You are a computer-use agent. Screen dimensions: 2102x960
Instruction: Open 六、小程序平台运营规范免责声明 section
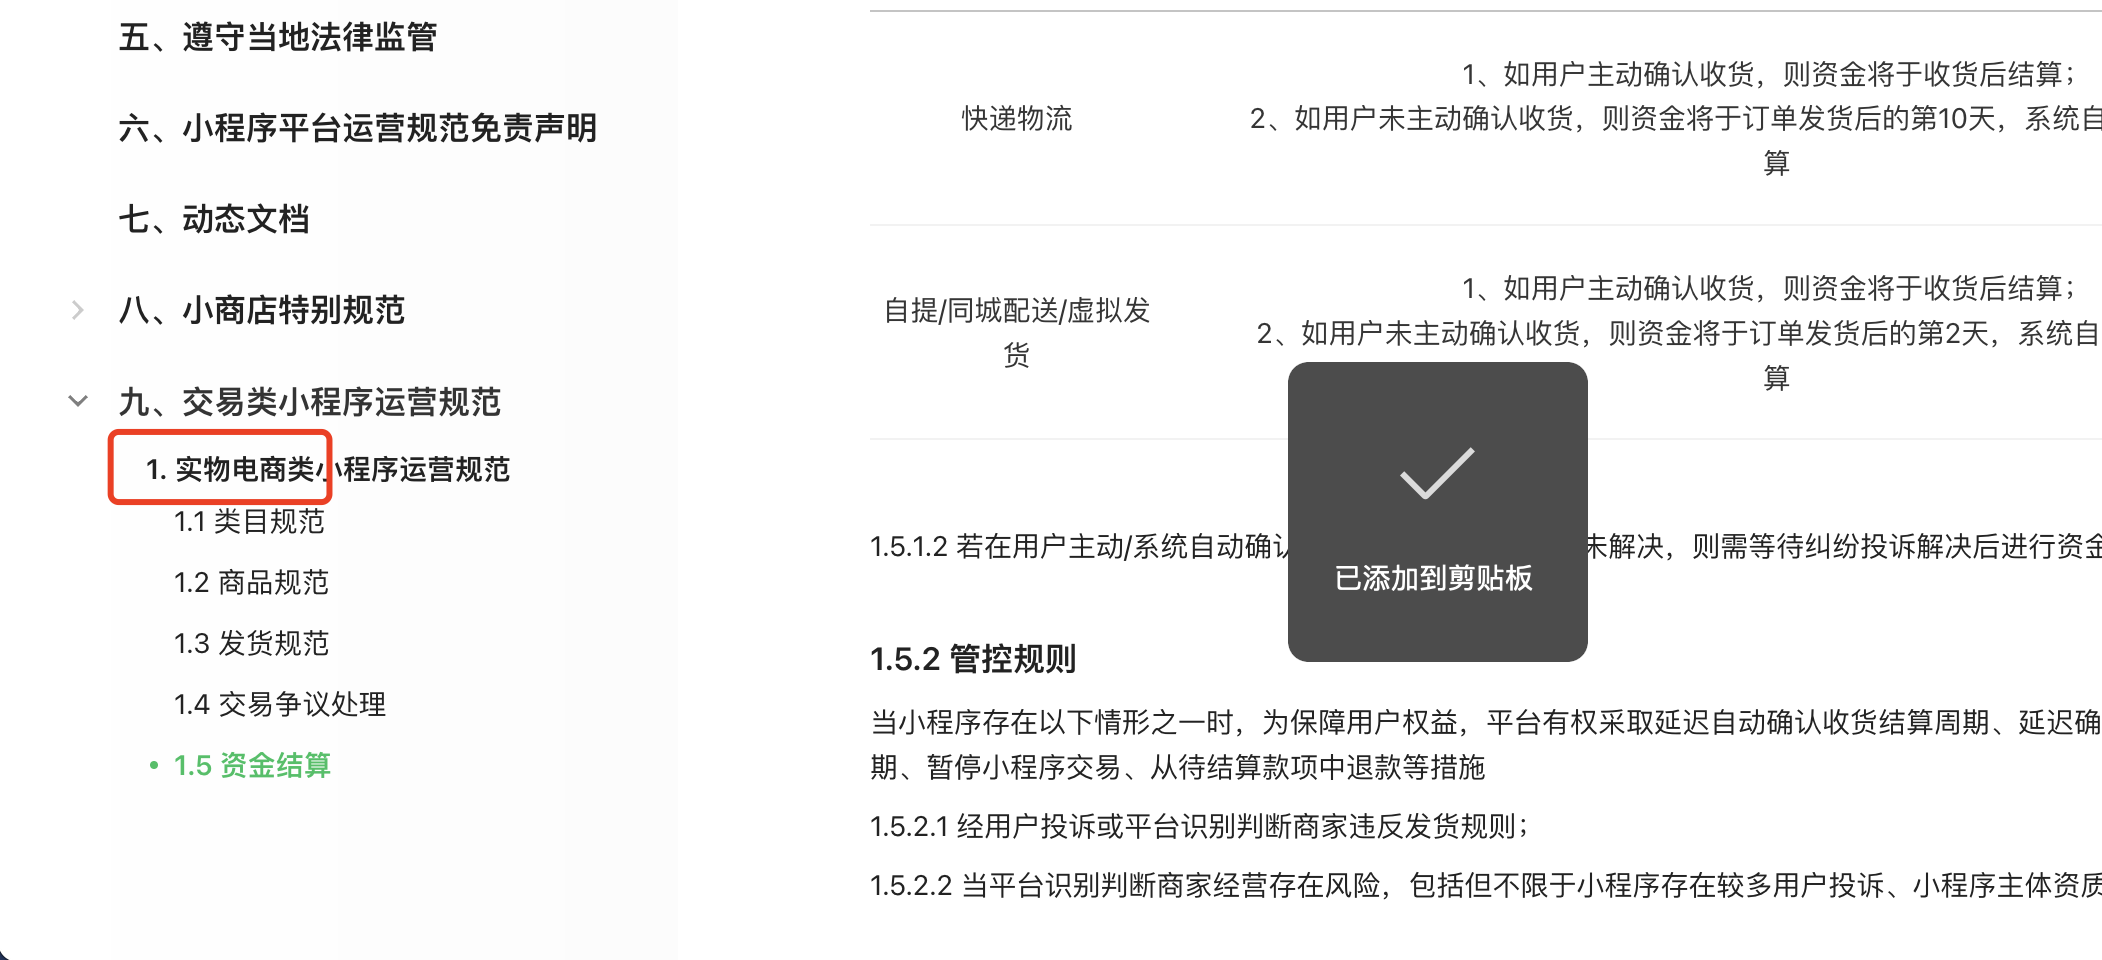[357, 128]
